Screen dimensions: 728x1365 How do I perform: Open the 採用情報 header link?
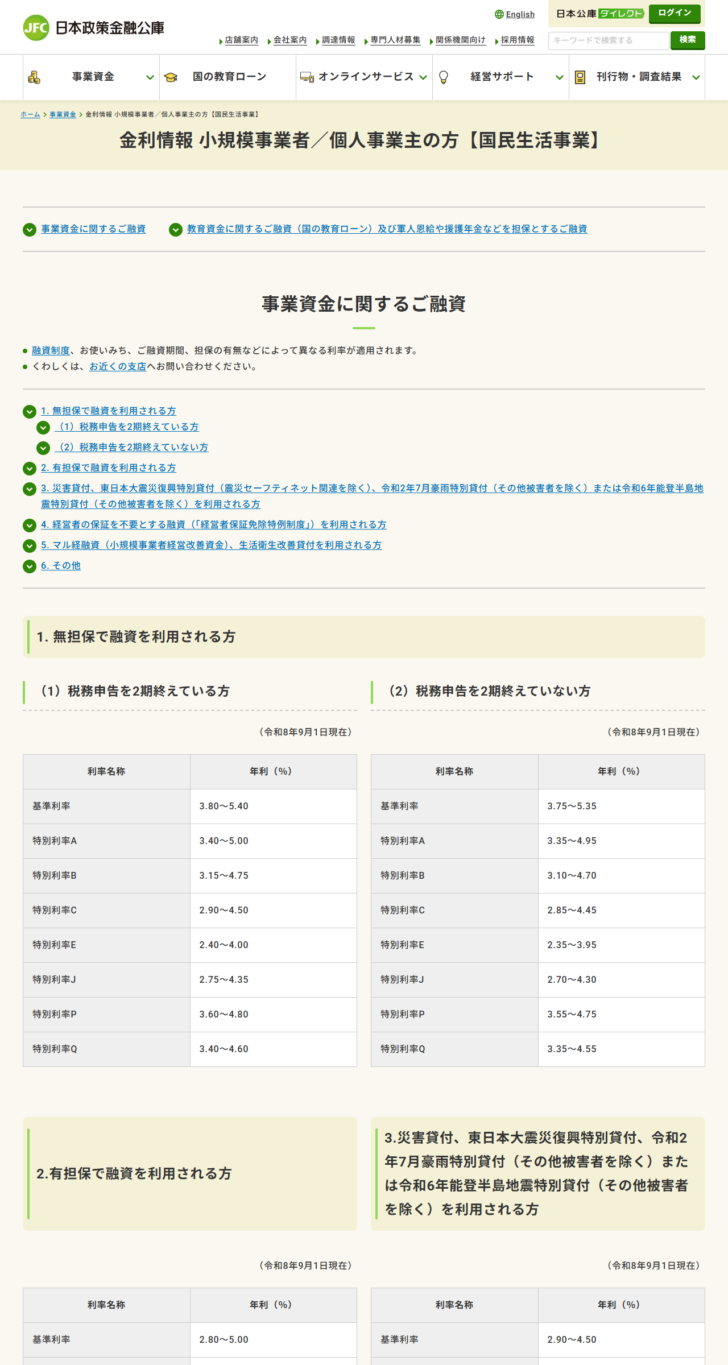pyautogui.click(x=517, y=40)
